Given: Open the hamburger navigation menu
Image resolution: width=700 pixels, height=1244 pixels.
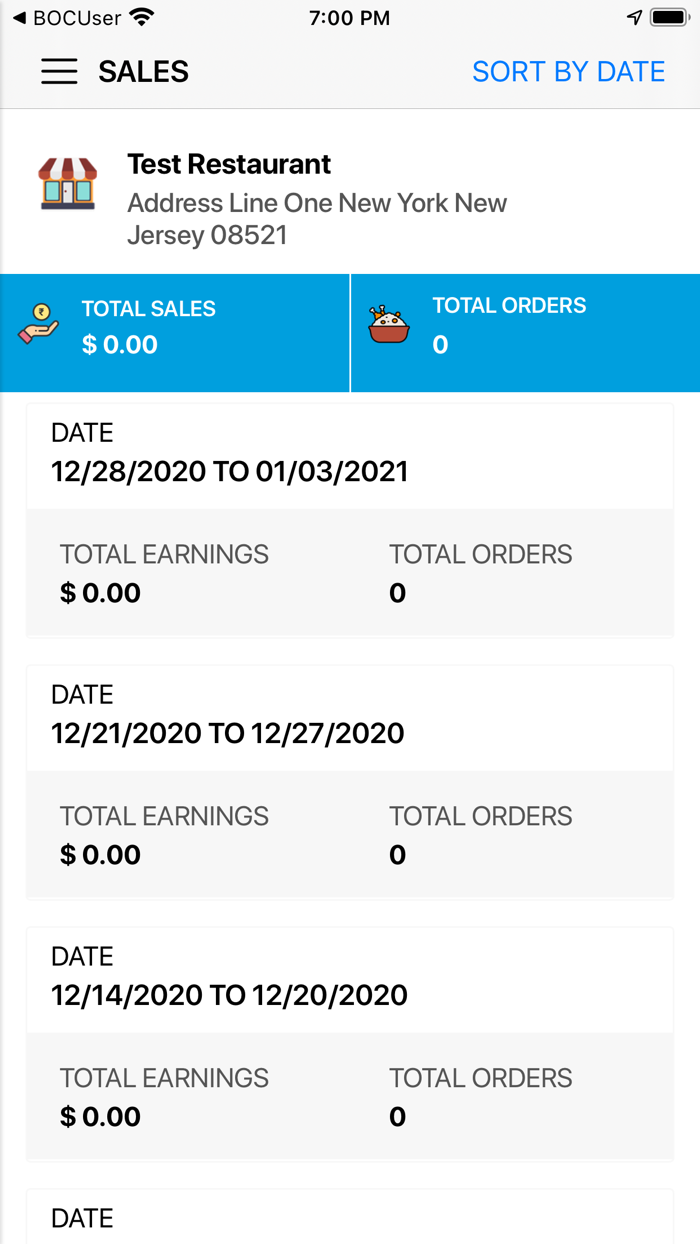Looking at the screenshot, I should click(x=59, y=72).
